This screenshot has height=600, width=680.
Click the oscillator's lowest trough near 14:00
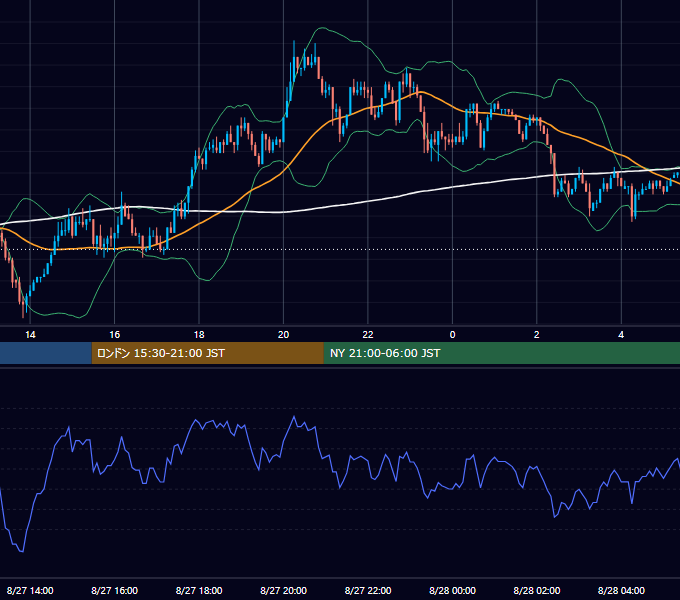22,551
